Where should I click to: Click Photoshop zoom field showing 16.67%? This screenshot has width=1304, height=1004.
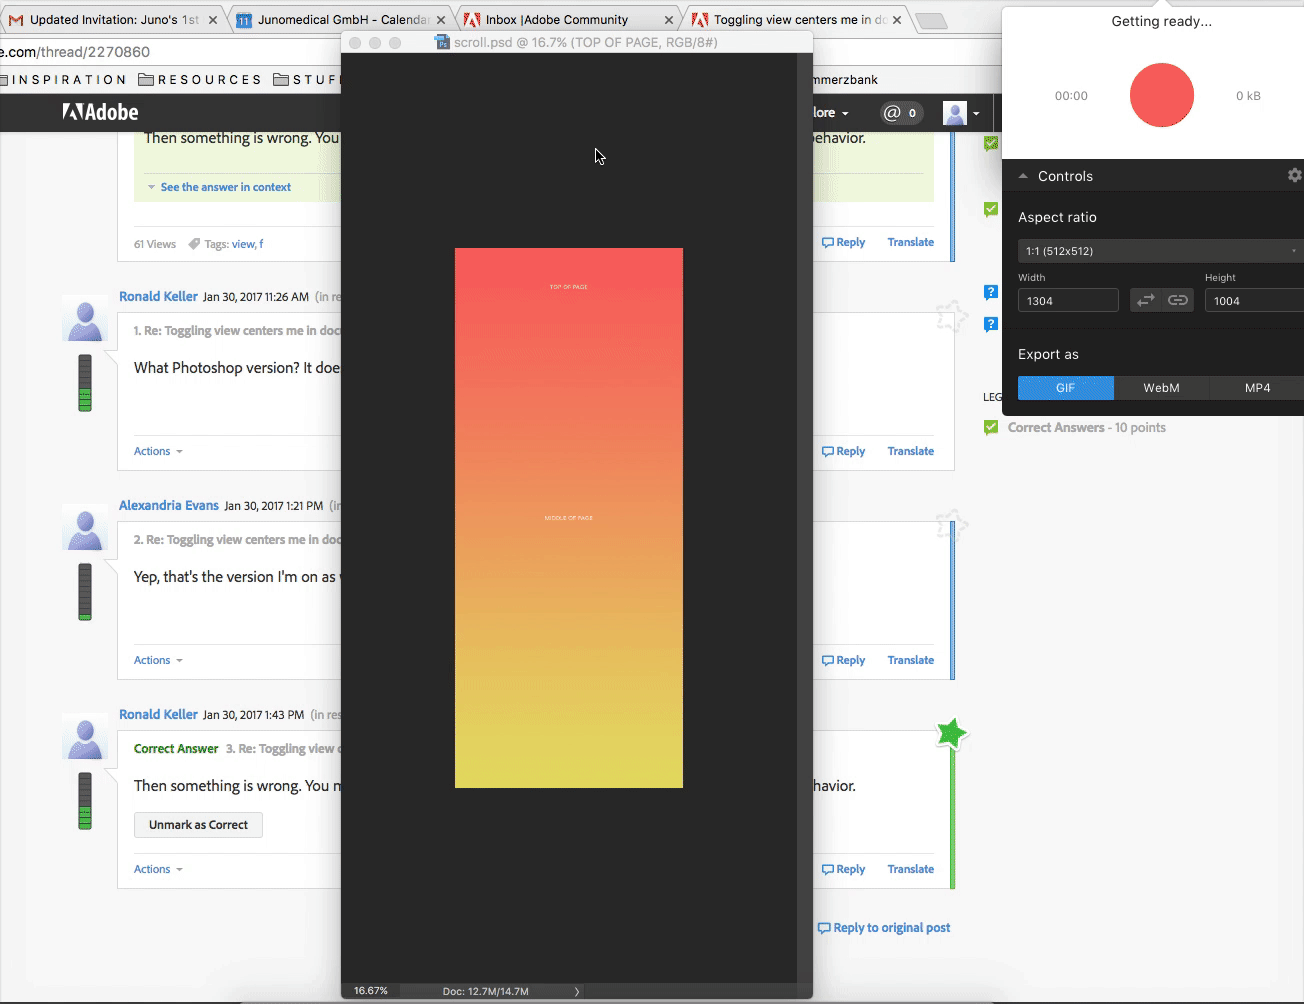[371, 991]
